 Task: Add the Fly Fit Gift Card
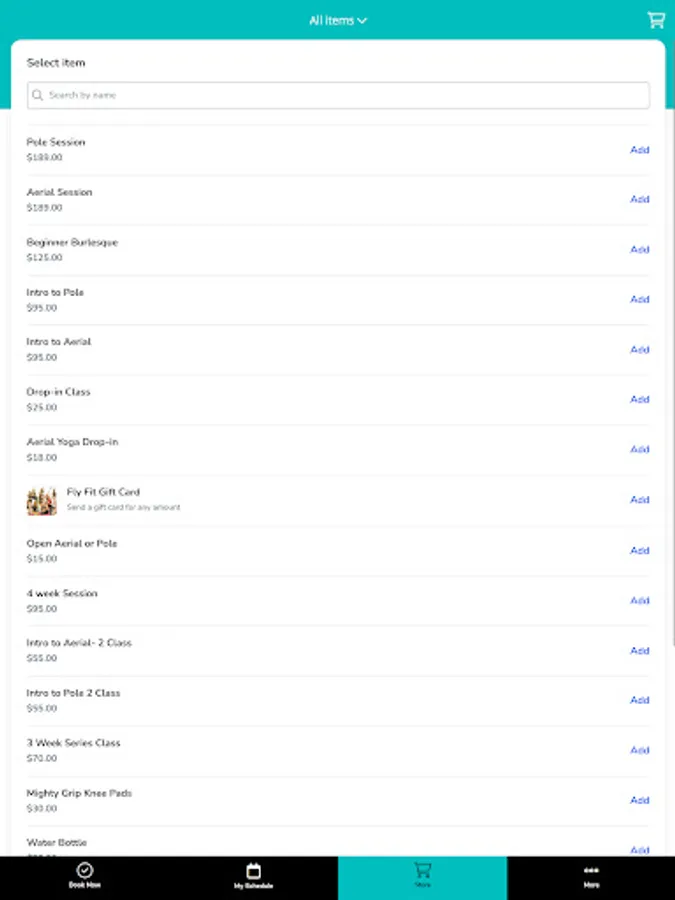(639, 499)
